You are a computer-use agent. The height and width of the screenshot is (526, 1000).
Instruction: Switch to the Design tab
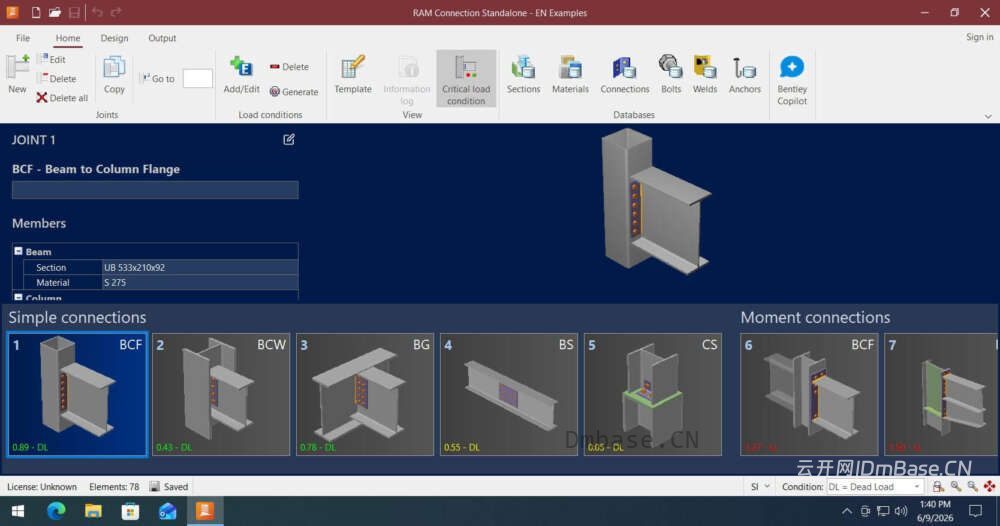pyautogui.click(x=114, y=38)
